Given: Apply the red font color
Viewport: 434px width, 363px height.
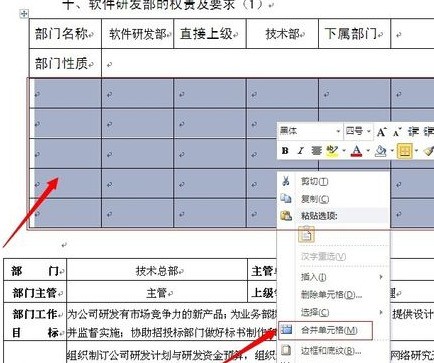Looking at the screenshot, I should [x=356, y=151].
